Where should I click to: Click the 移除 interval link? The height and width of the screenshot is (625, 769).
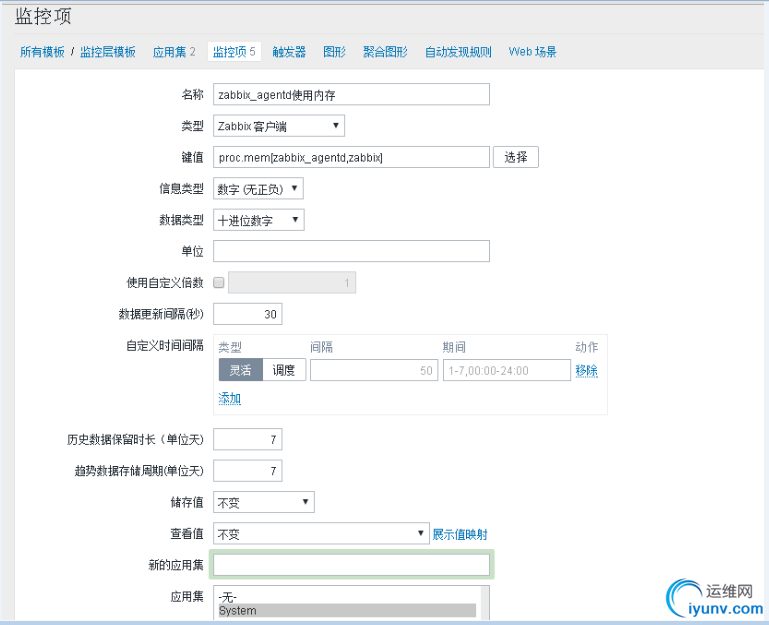[x=587, y=371]
